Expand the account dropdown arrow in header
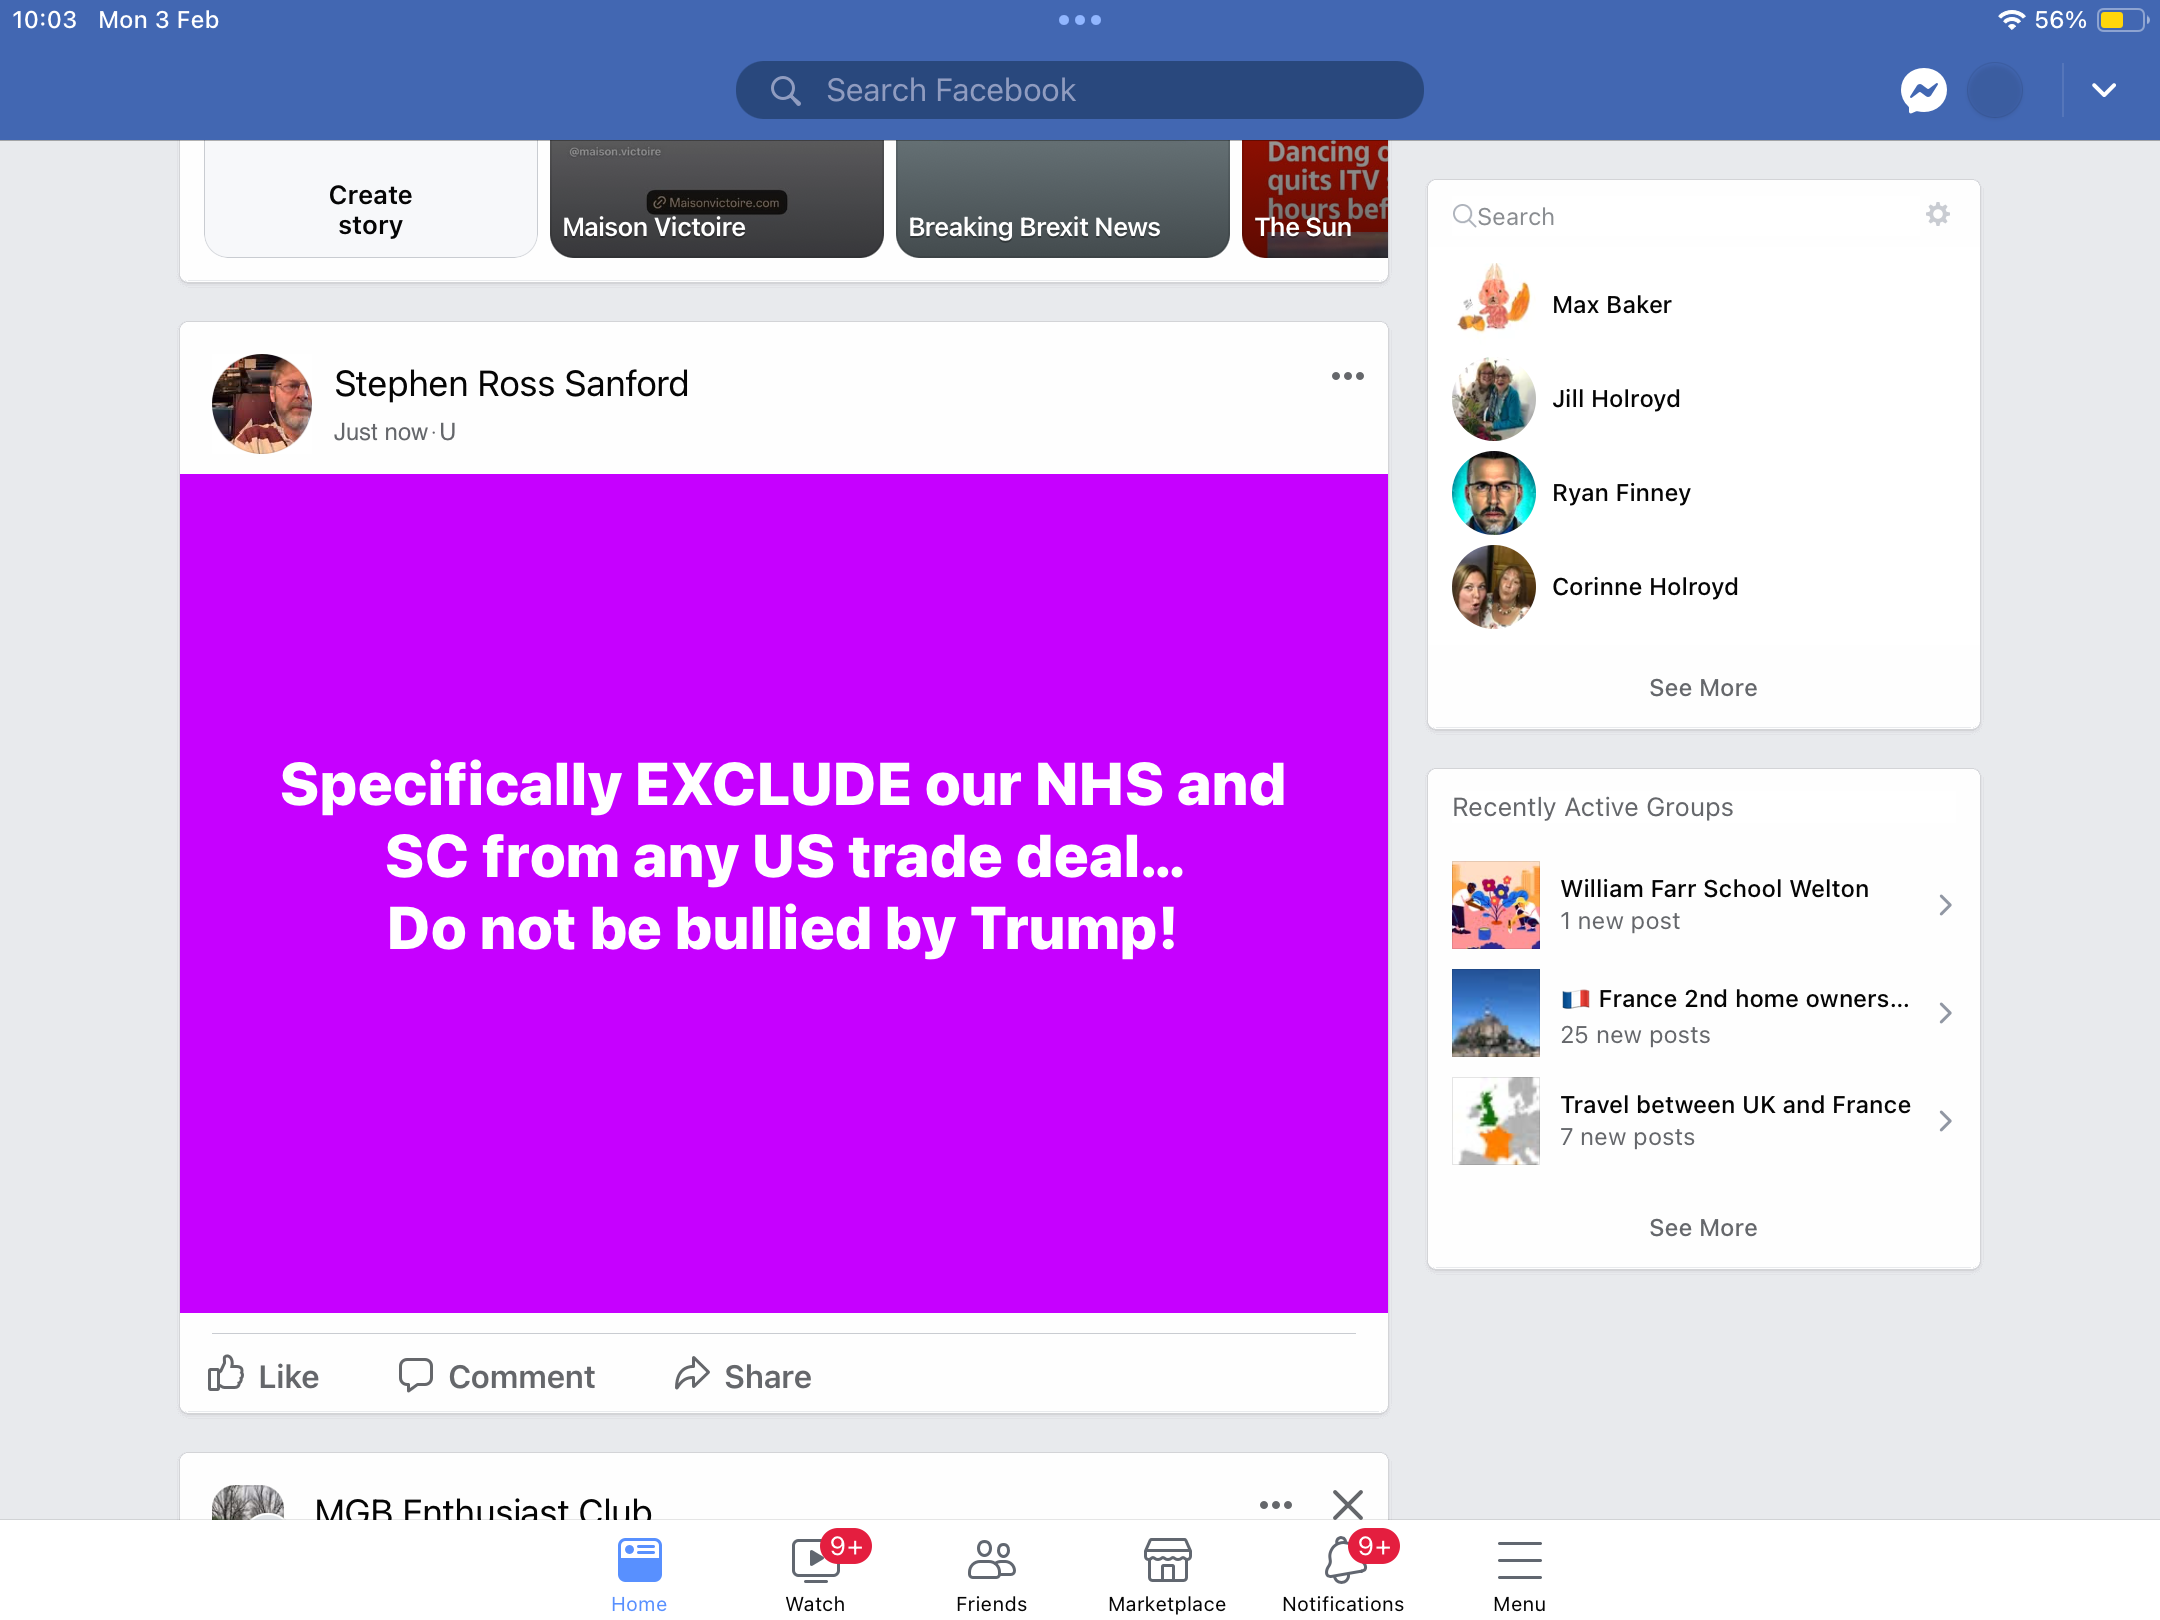Image resolution: width=2160 pixels, height=1620 pixels. [x=2104, y=90]
